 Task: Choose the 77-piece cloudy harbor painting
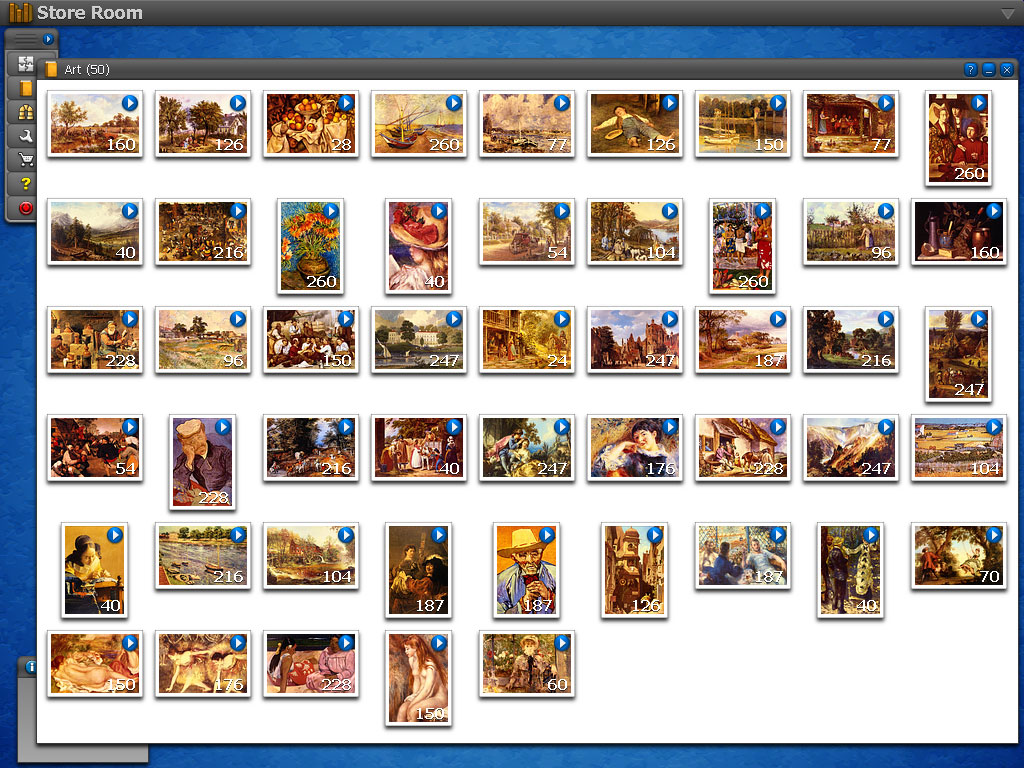(x=526, y=123)
